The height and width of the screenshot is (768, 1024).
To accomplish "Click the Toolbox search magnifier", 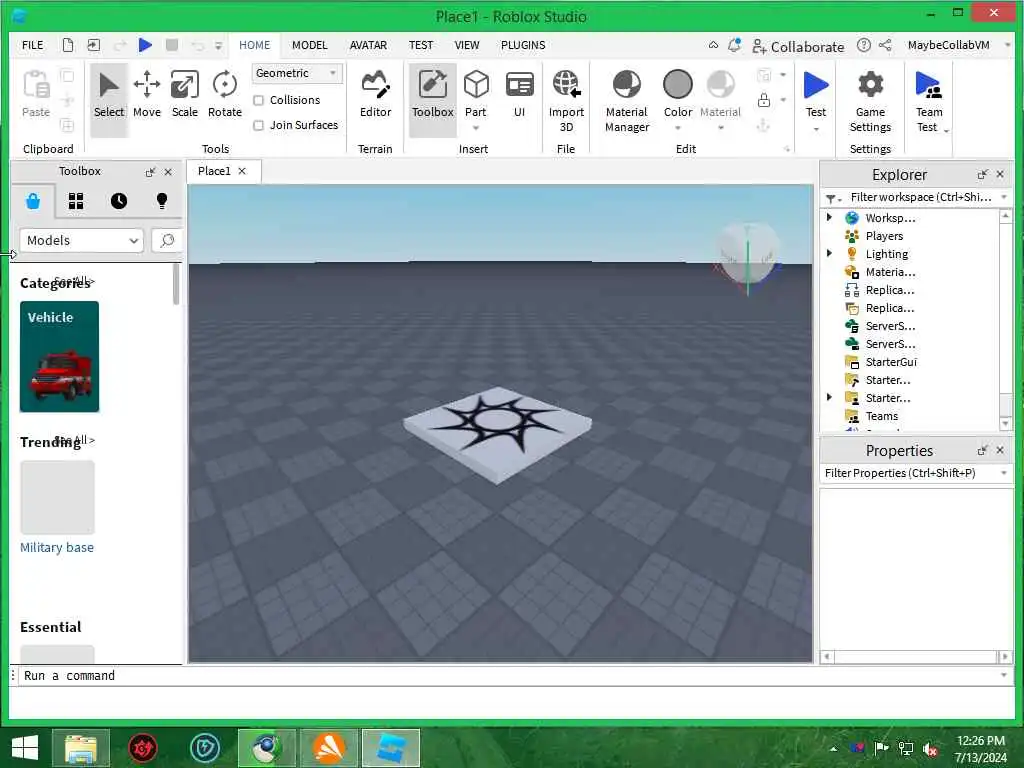I will coord(167,240).
